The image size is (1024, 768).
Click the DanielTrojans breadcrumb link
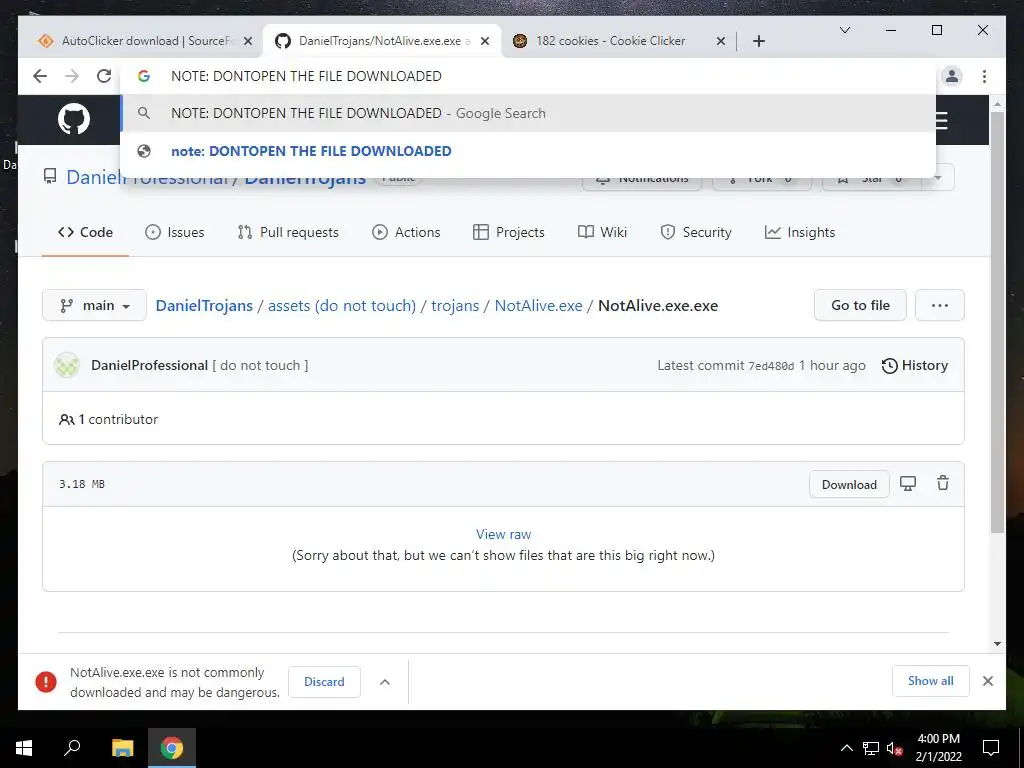204,306
